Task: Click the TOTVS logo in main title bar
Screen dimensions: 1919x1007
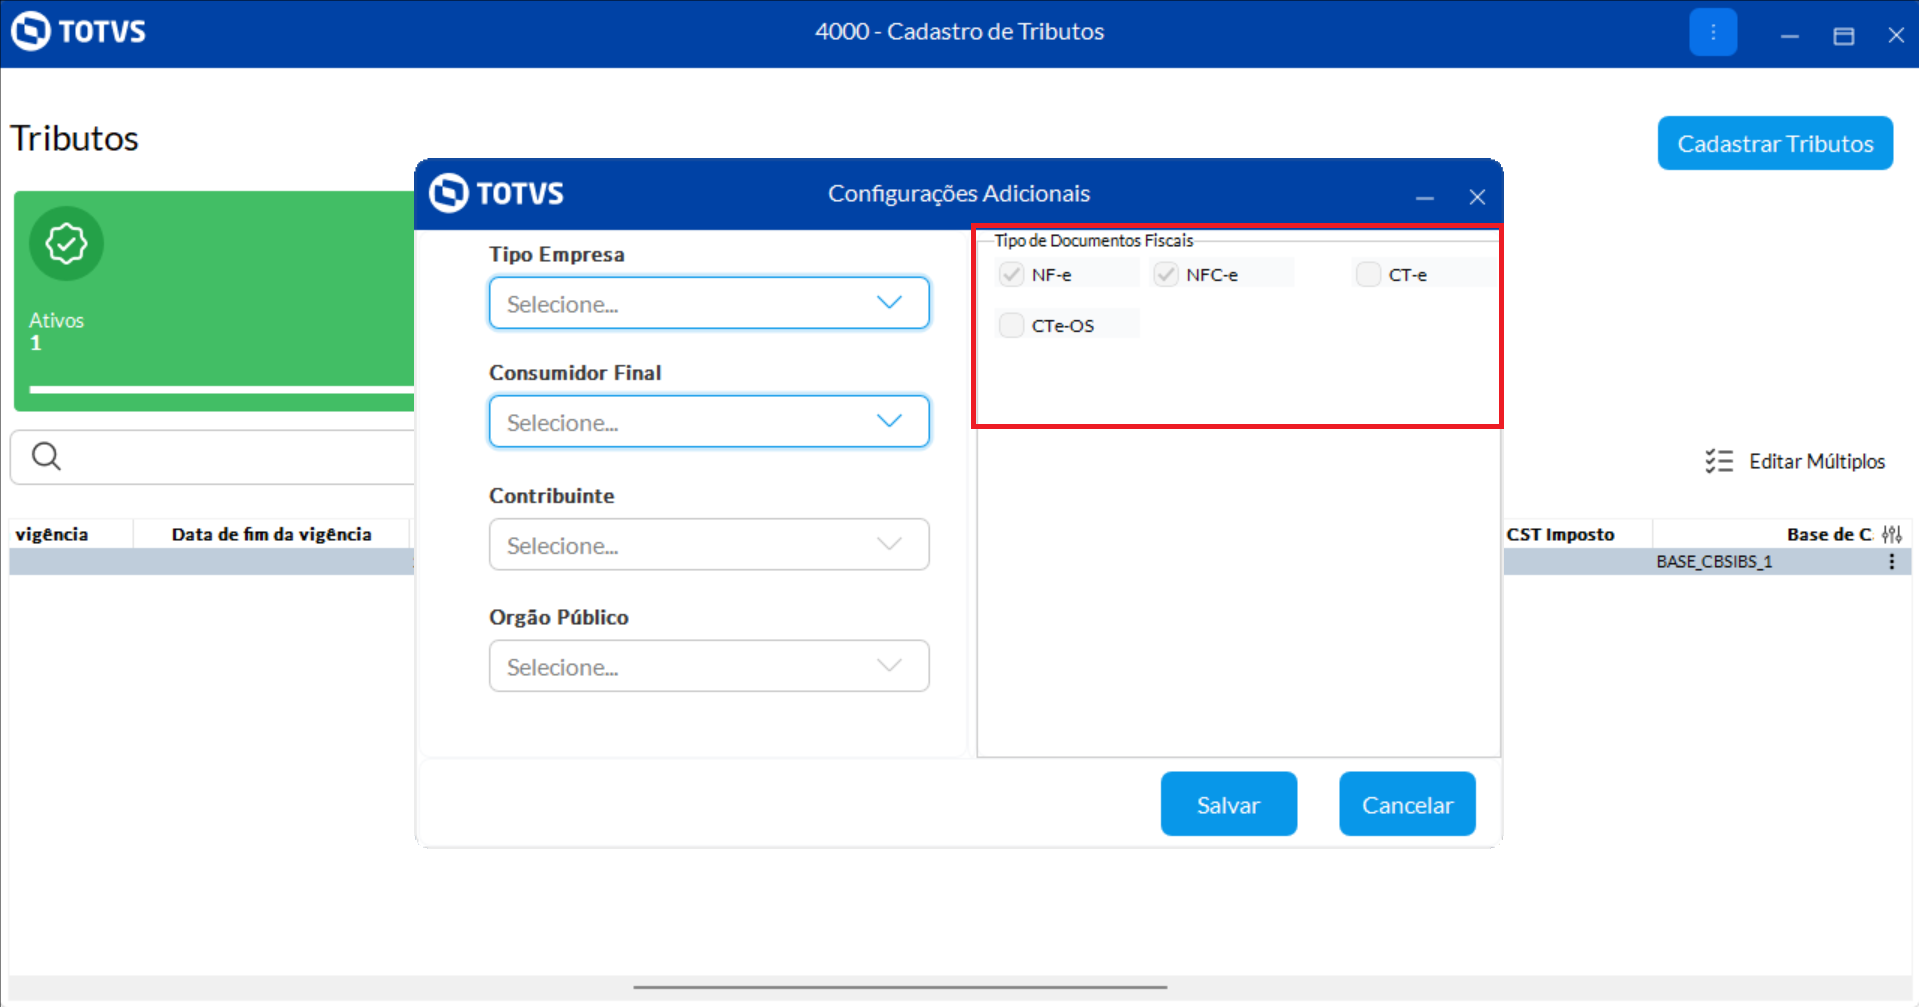Action: [78, 31]
